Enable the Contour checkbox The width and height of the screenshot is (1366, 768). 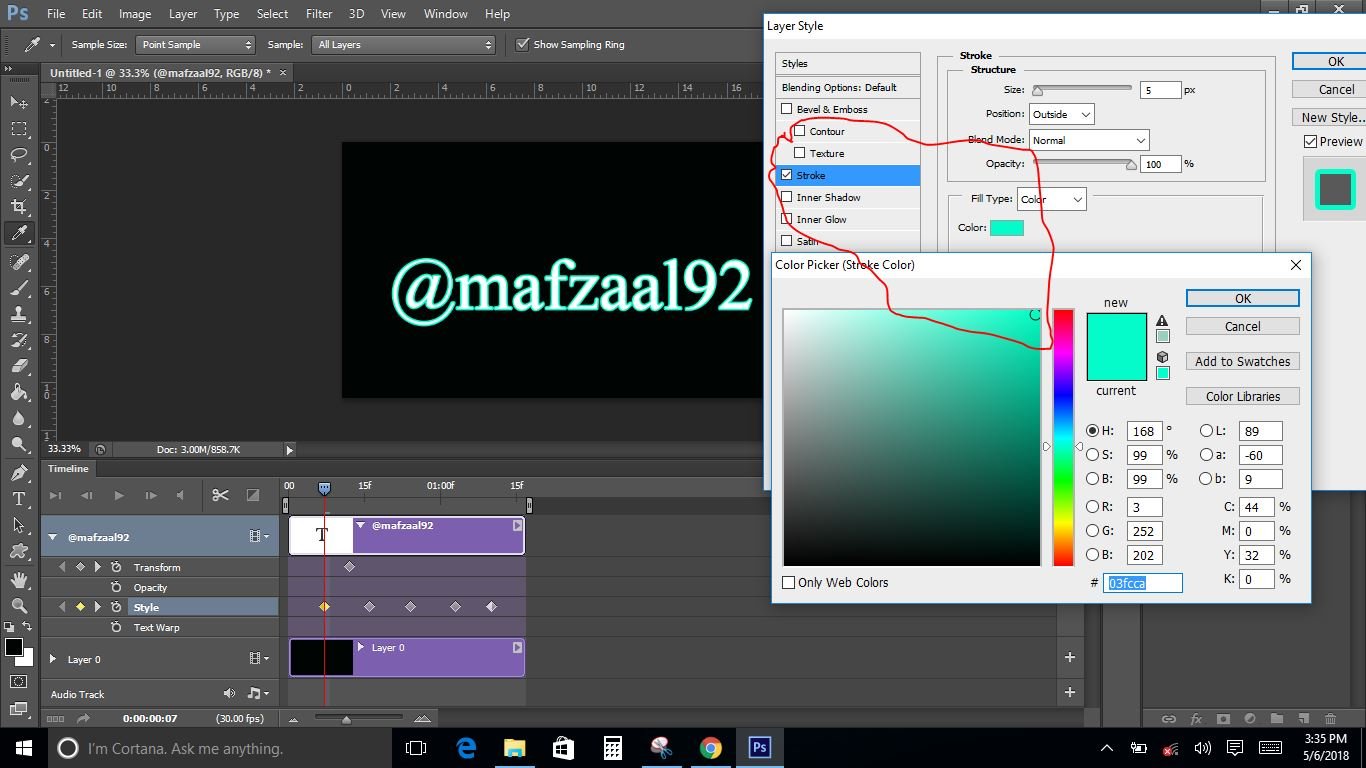(x=800, y=131)
